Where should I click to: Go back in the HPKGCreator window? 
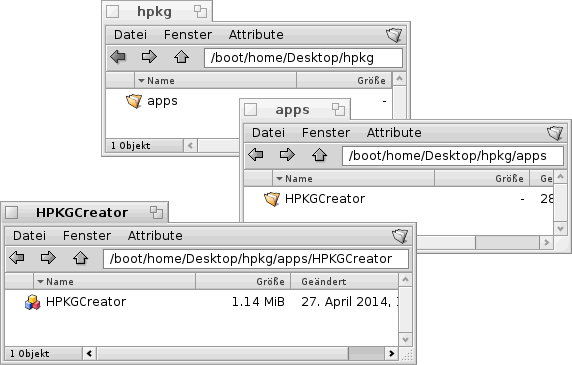(x=17, y=258)
